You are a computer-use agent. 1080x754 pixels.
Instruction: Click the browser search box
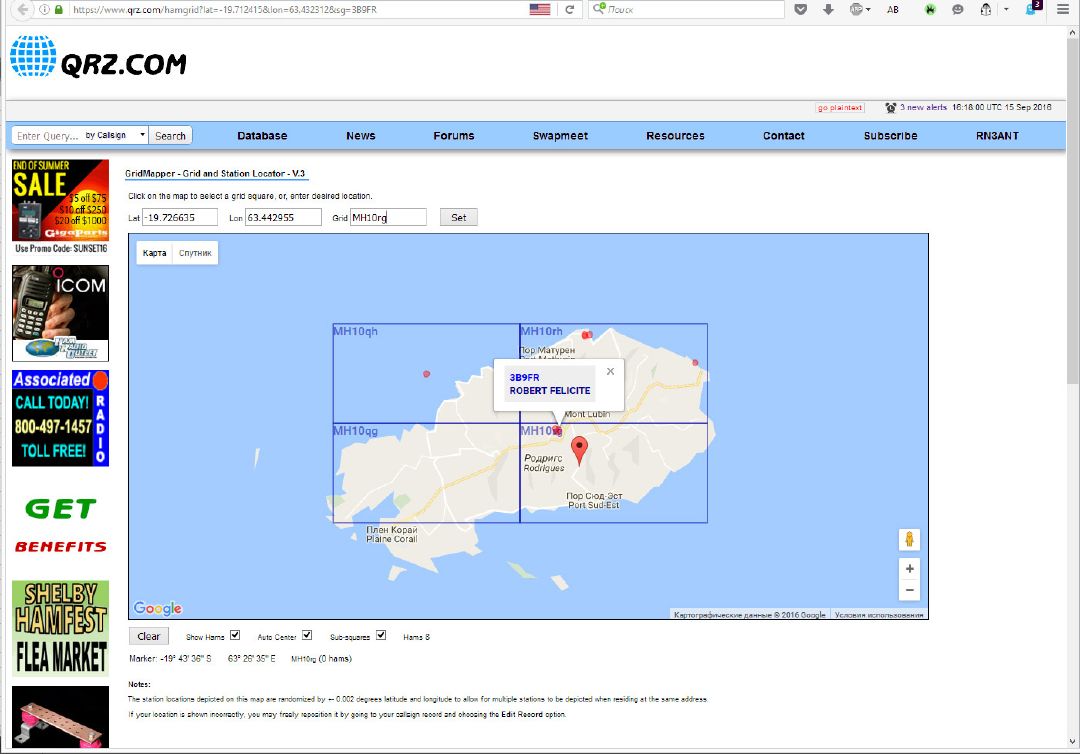(x=687, y=10)
